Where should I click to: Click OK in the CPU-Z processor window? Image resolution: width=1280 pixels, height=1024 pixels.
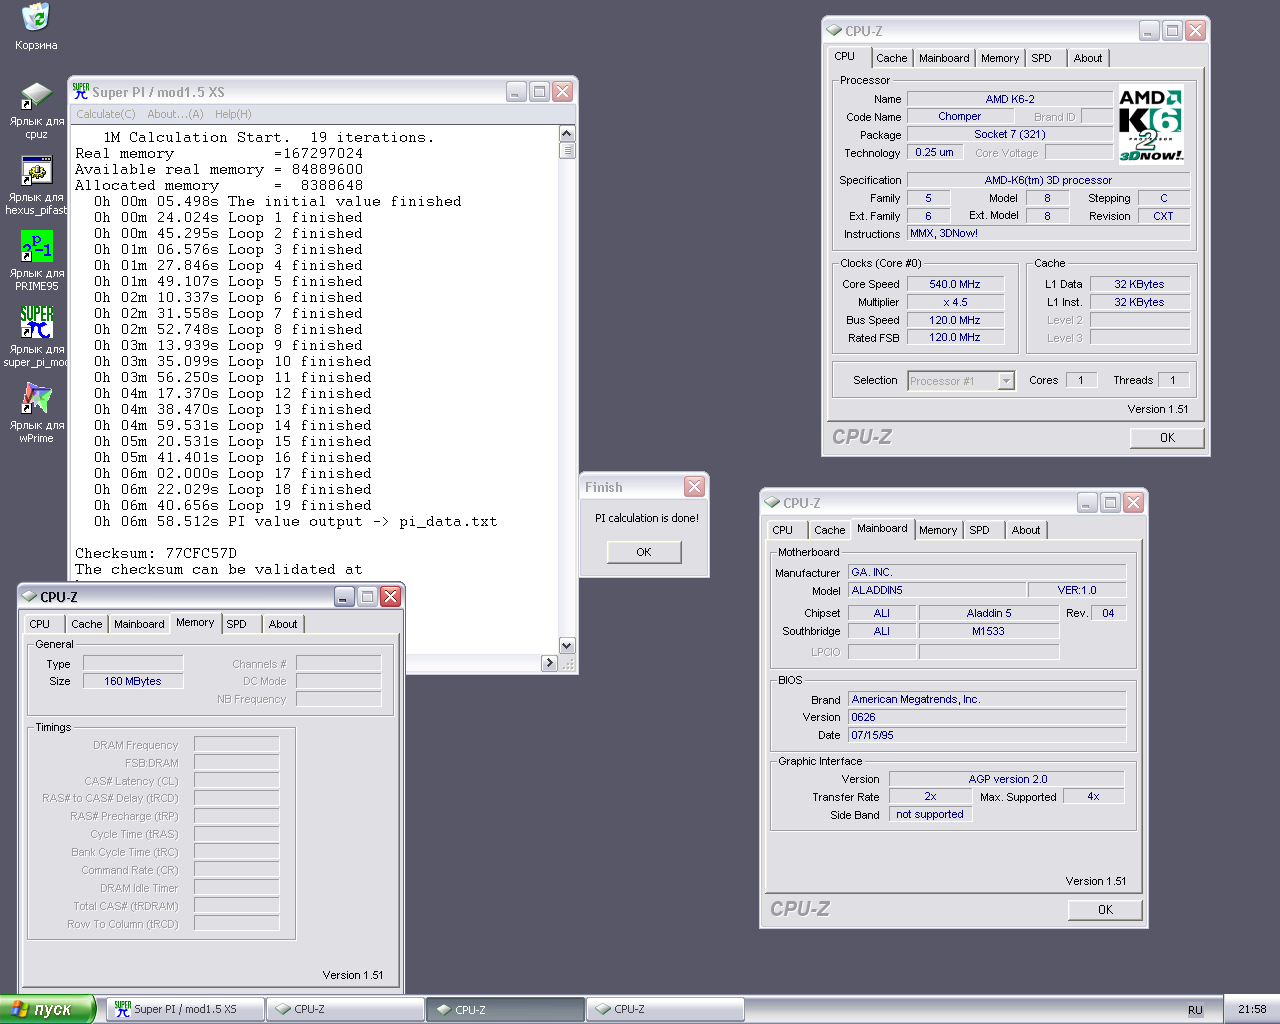click(1167, 438)
